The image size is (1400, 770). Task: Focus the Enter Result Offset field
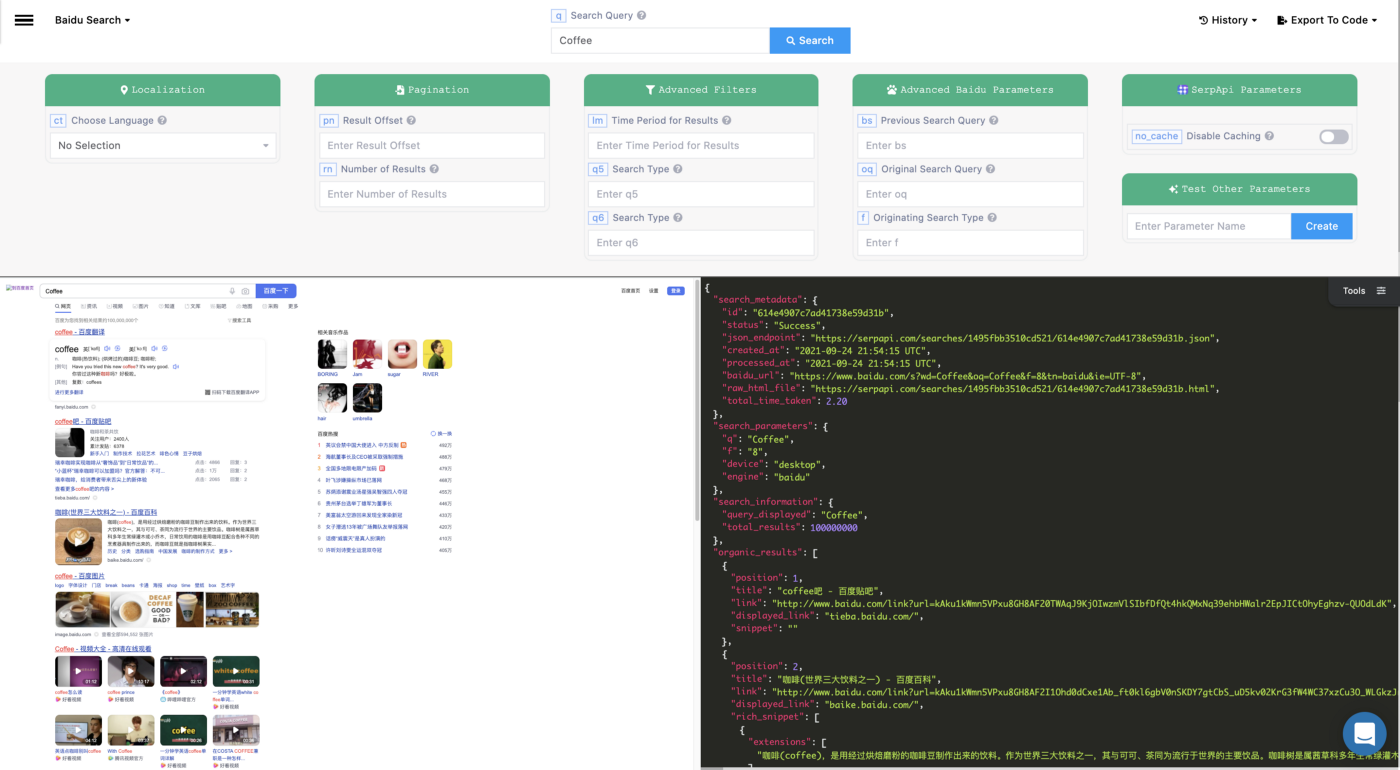pyautogui.click(x=432, y=146)
